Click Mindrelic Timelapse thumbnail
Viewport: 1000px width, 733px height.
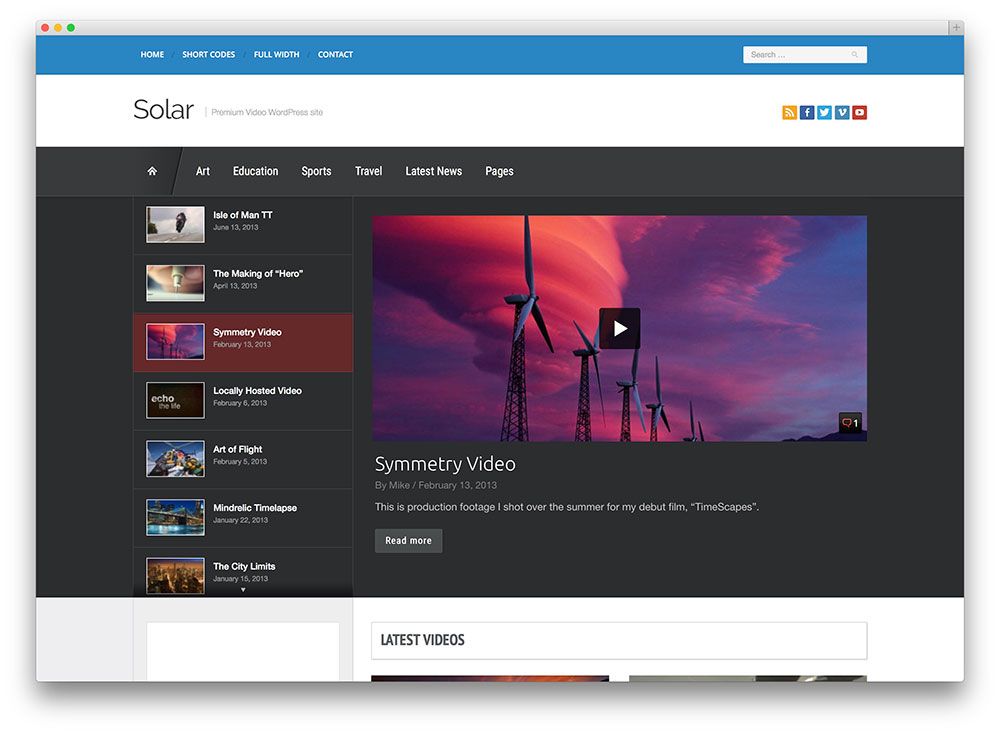(x=175, y=517)
